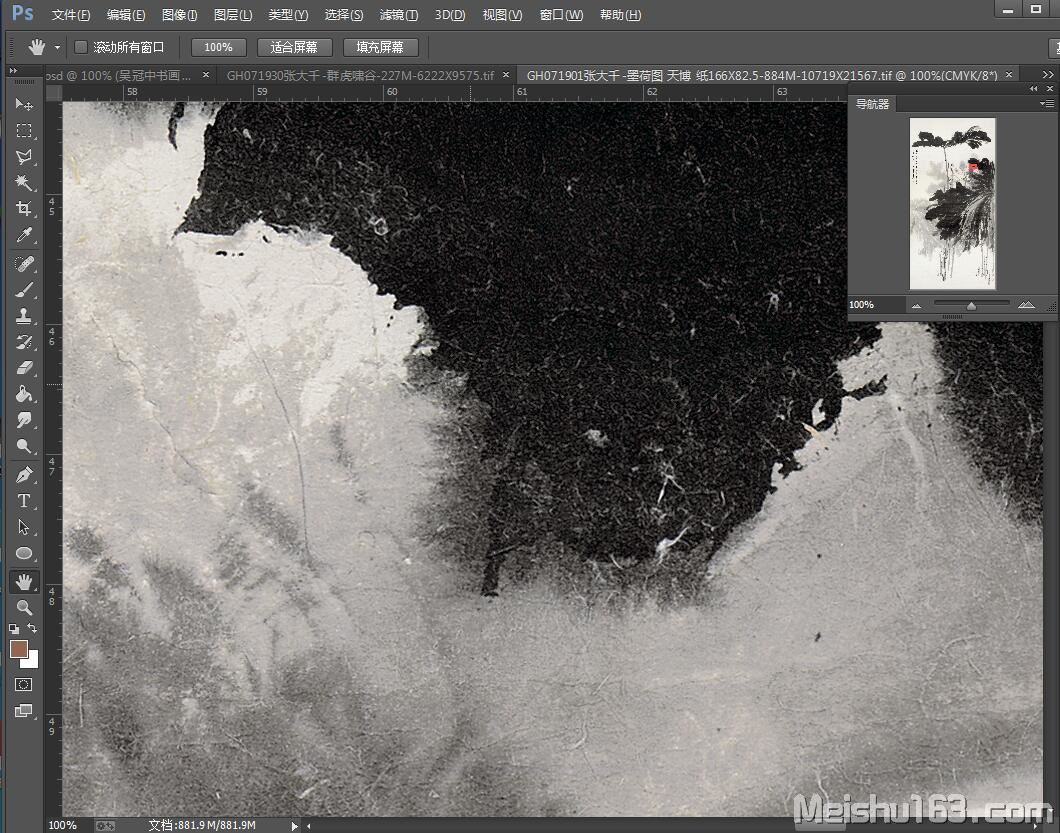1060x833 pixels.
Task: Select the Ellipse shape tool
Action: click(24, 553)
